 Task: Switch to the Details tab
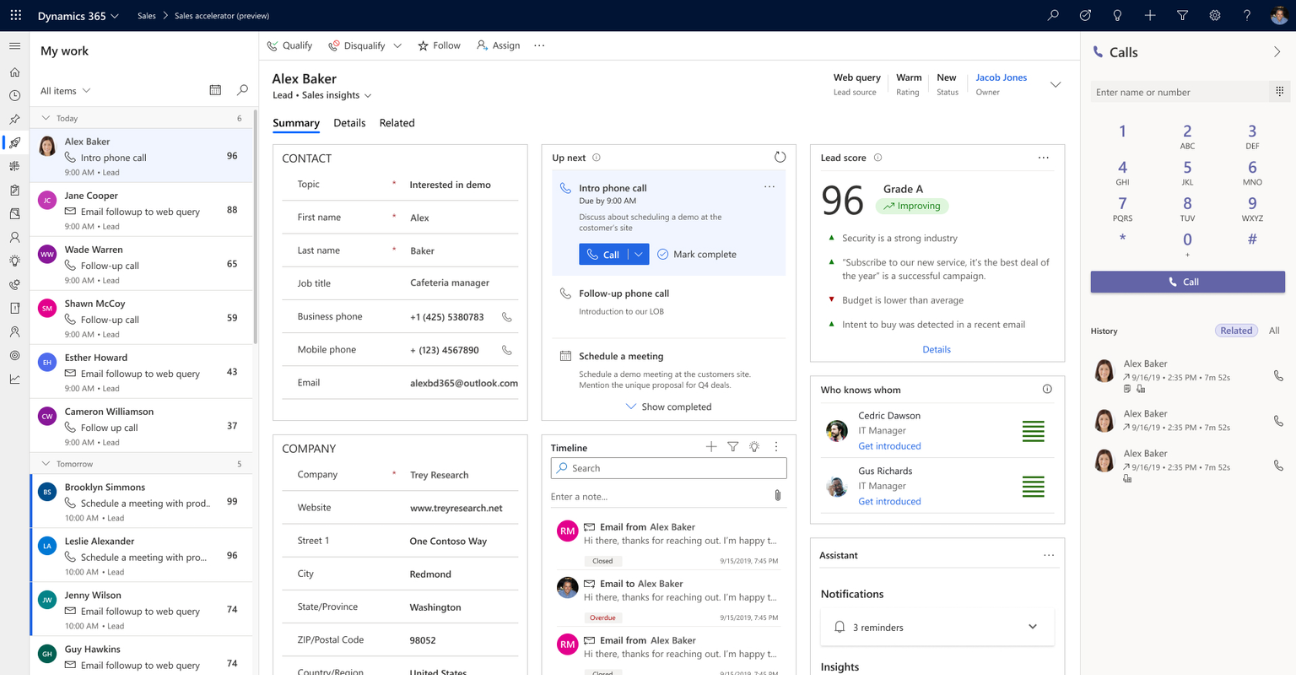click(349, 123)
